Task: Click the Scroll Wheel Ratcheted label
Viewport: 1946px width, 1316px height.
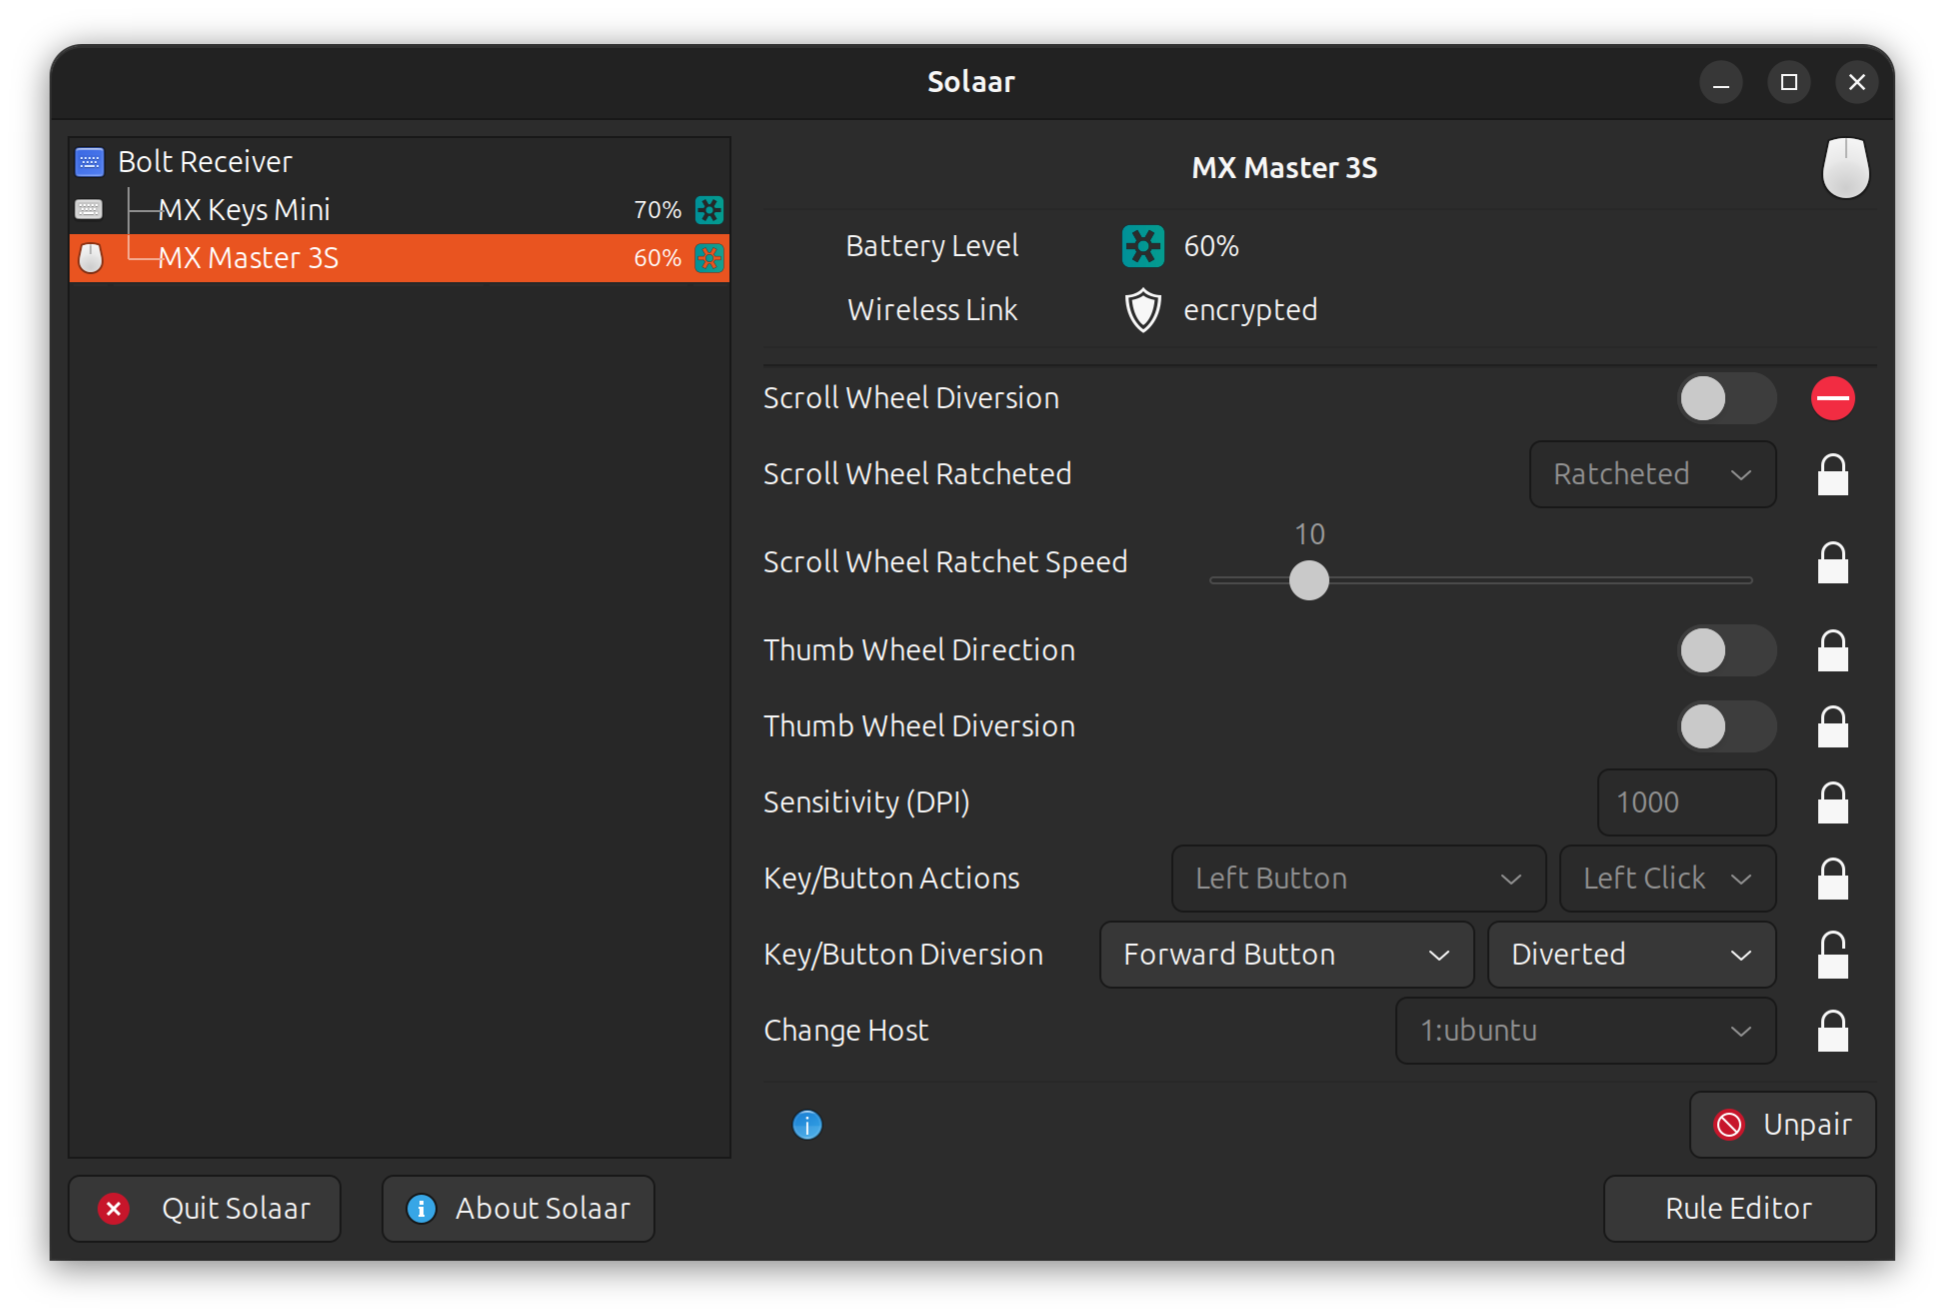Action: click(x=917, y=474)
